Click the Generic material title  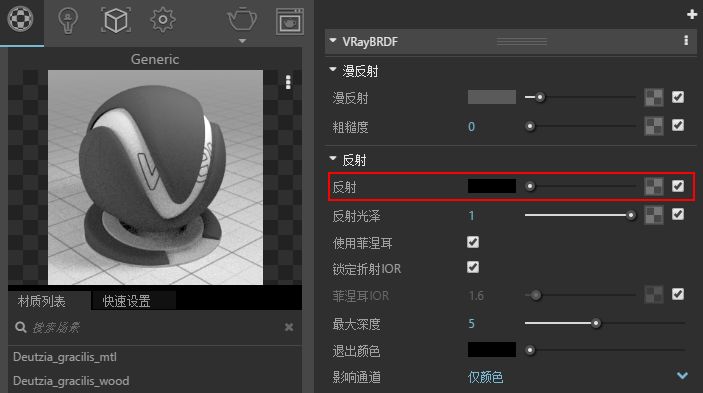coord(155,59)
